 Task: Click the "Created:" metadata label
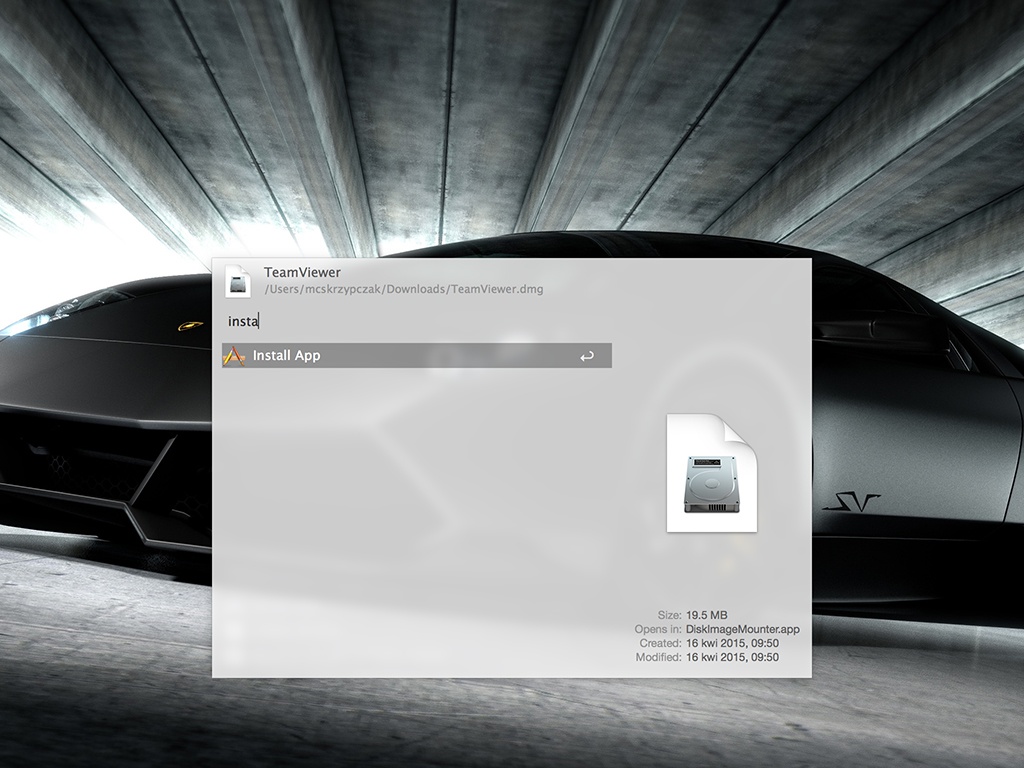[660, 643]
